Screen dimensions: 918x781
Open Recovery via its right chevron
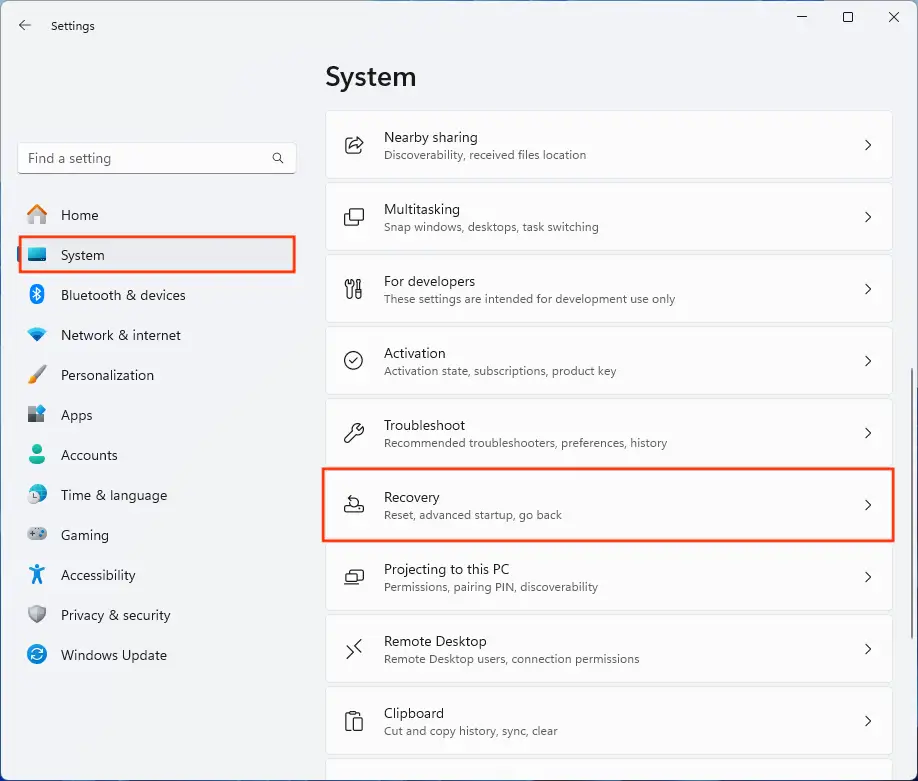coord(868,505)
